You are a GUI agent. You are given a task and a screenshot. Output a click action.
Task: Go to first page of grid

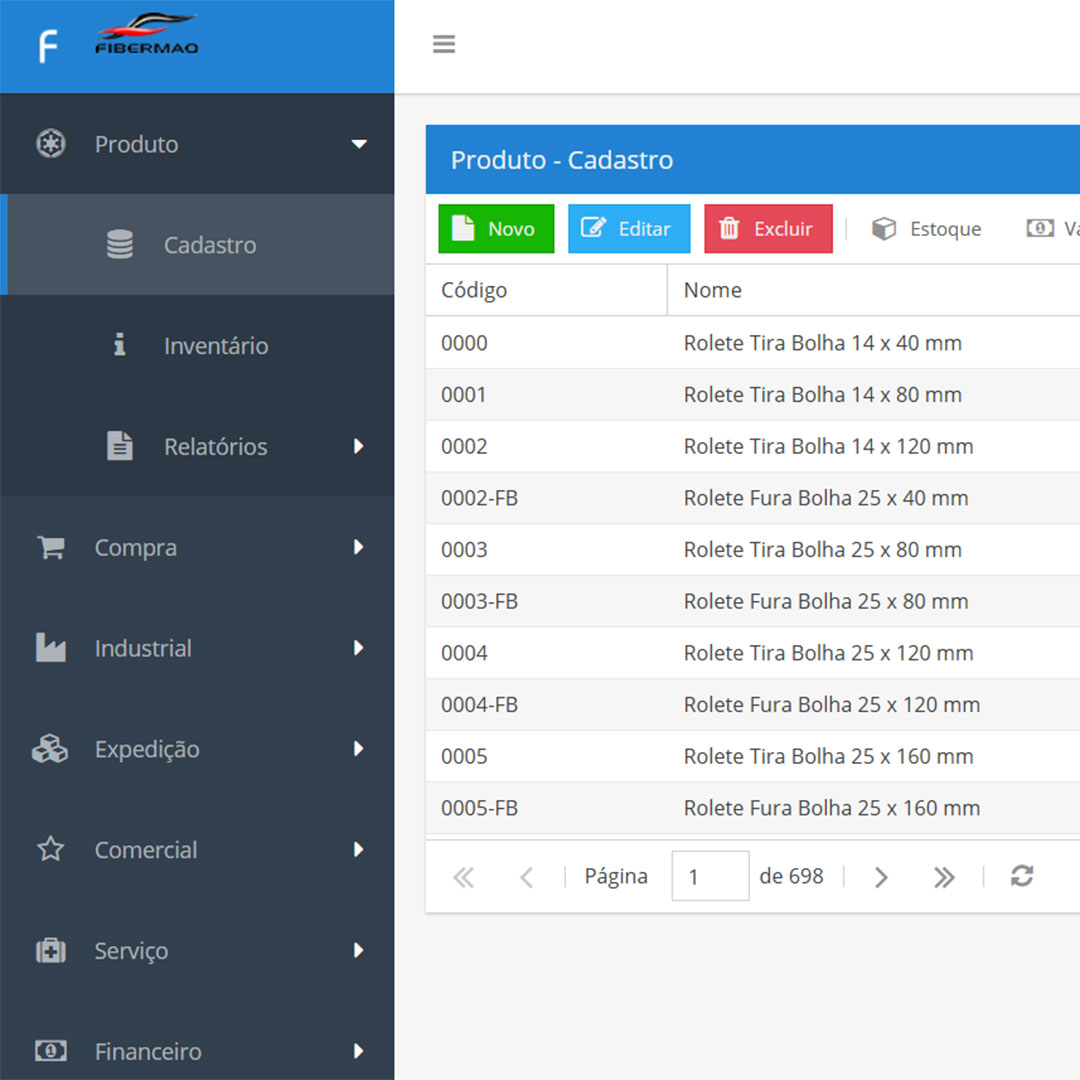(x=463, y=877)
